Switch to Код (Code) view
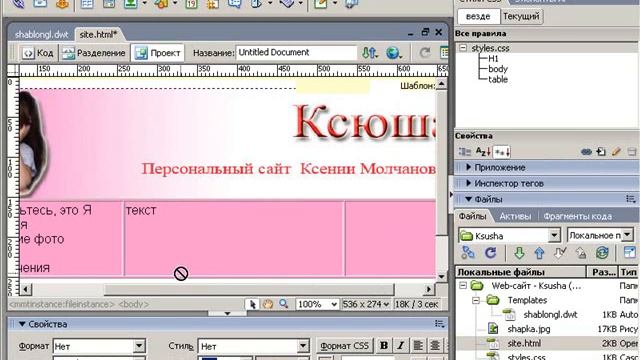 click(39, 53)
